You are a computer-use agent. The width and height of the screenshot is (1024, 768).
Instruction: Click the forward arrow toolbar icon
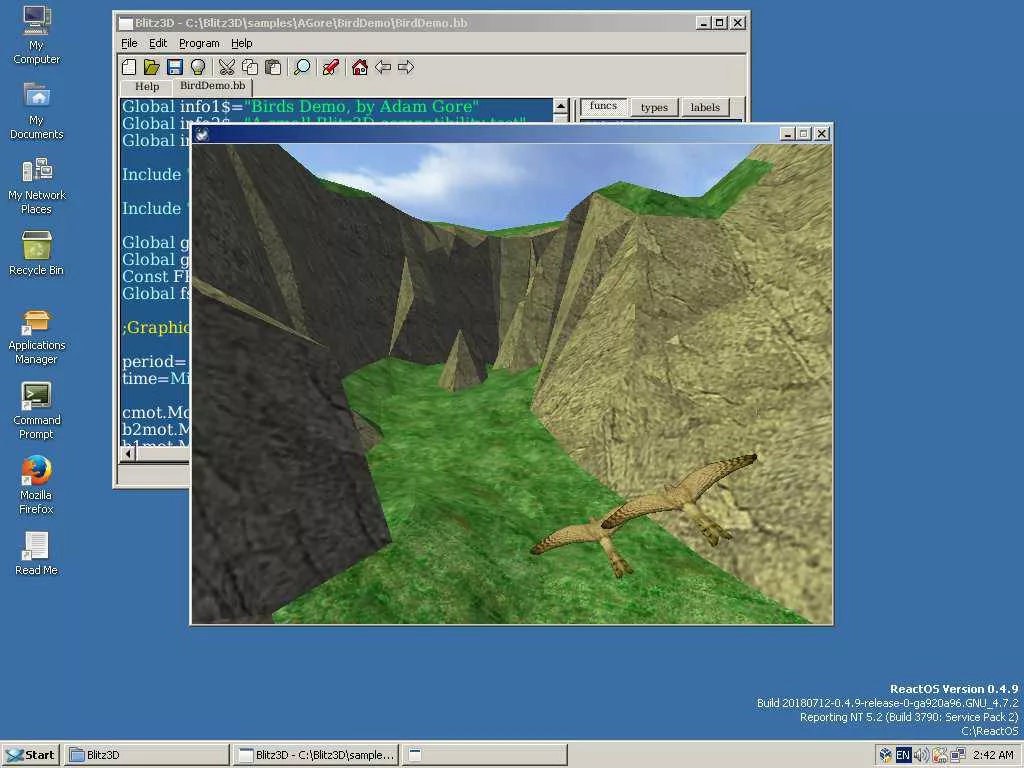tap(406, 67)
